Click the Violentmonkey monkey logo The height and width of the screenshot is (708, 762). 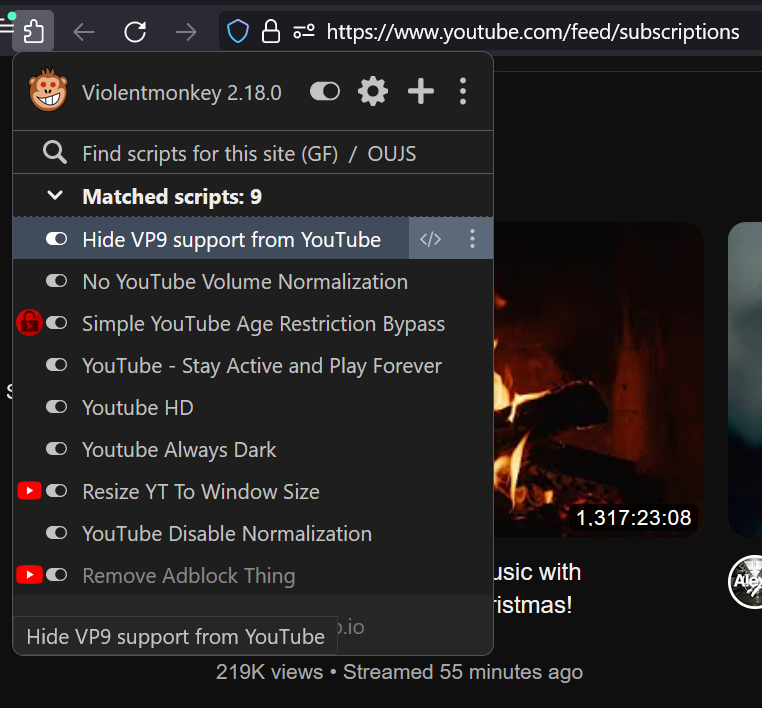pos(48,92)
